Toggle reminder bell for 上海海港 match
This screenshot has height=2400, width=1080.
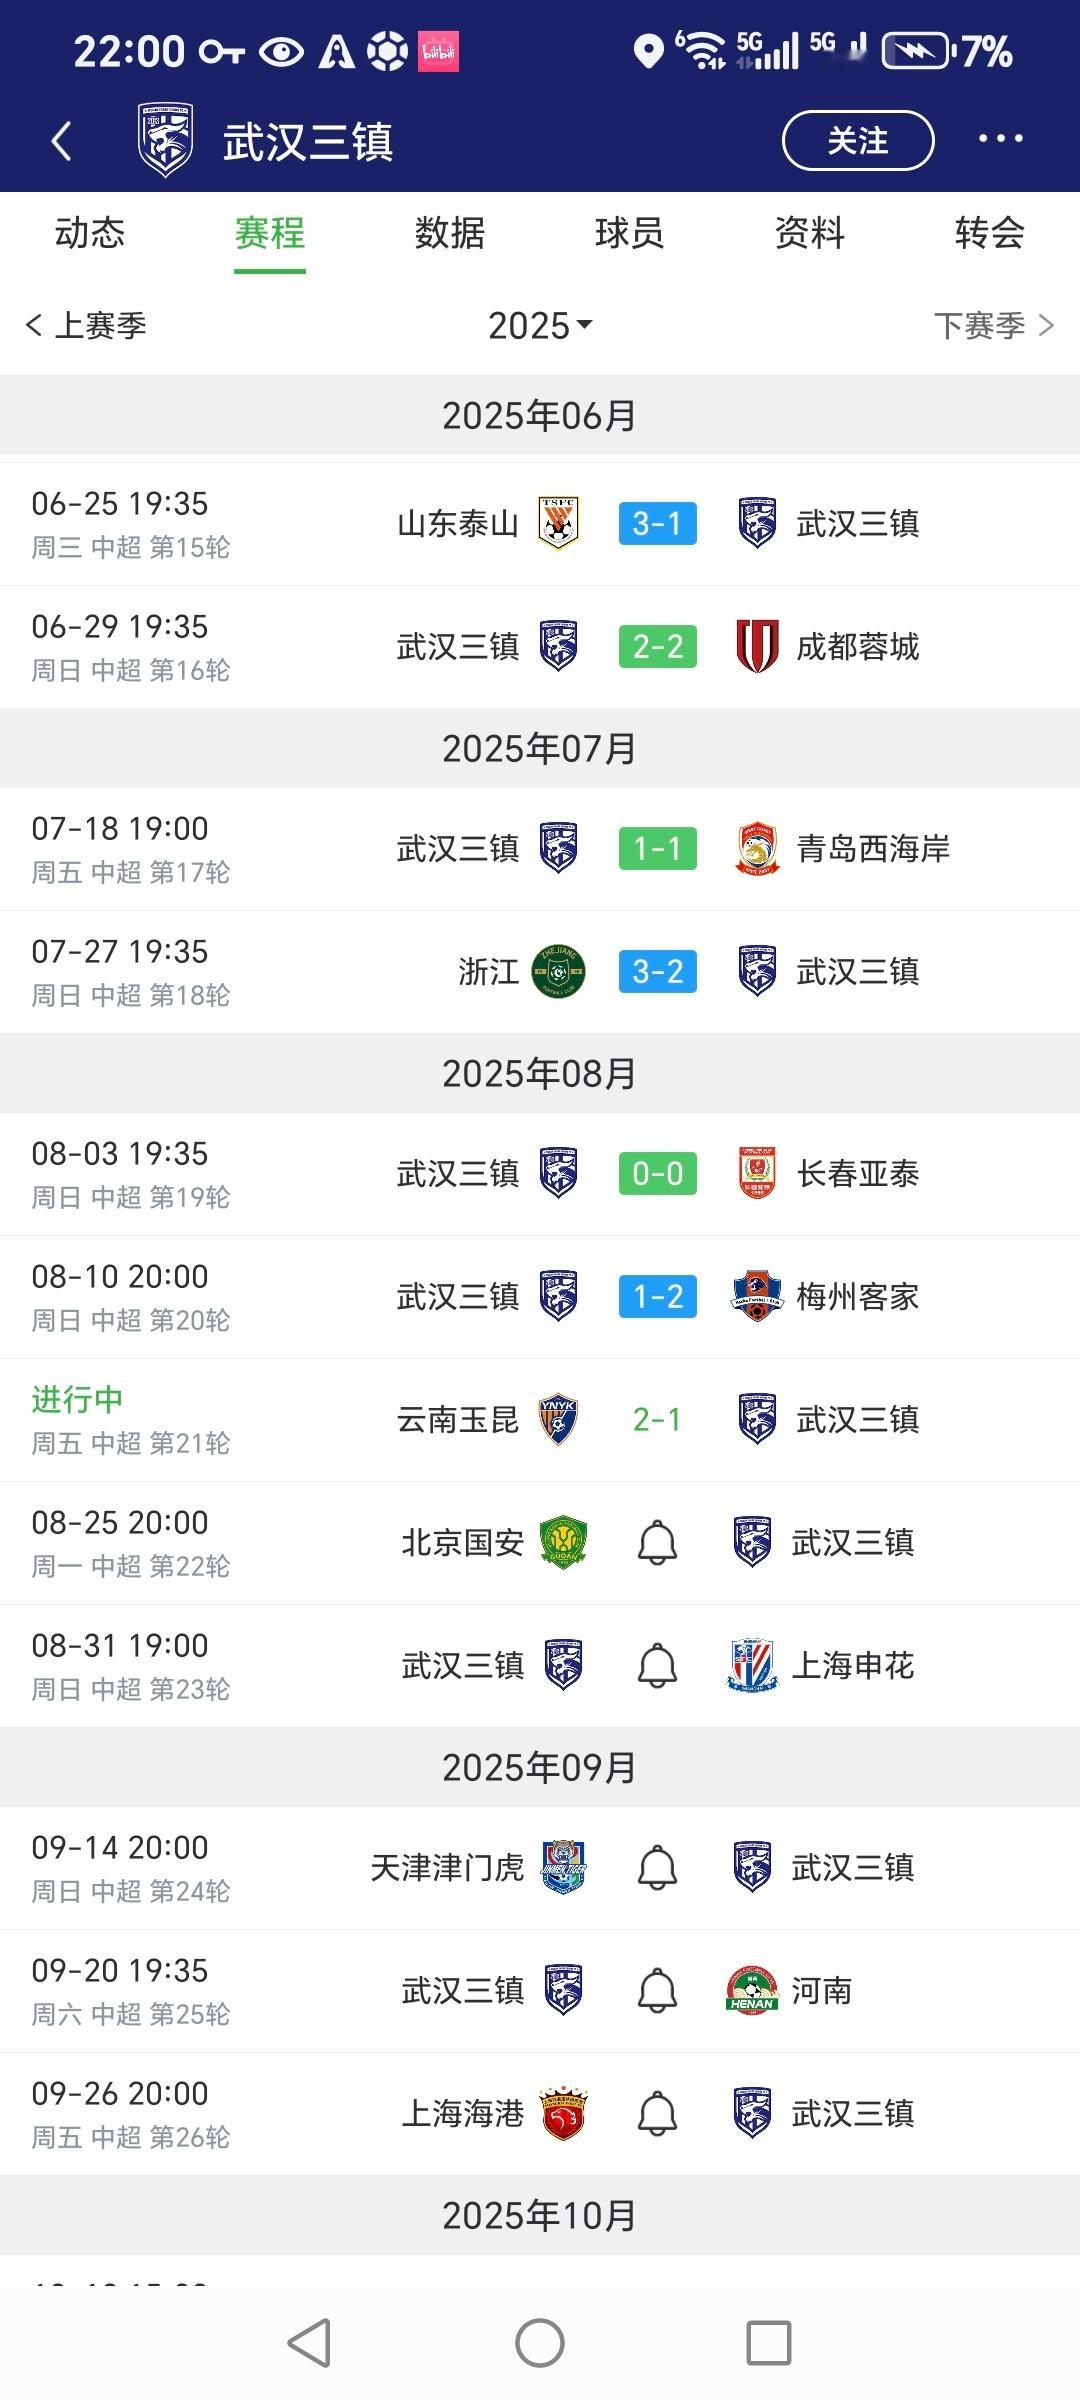657,2113
